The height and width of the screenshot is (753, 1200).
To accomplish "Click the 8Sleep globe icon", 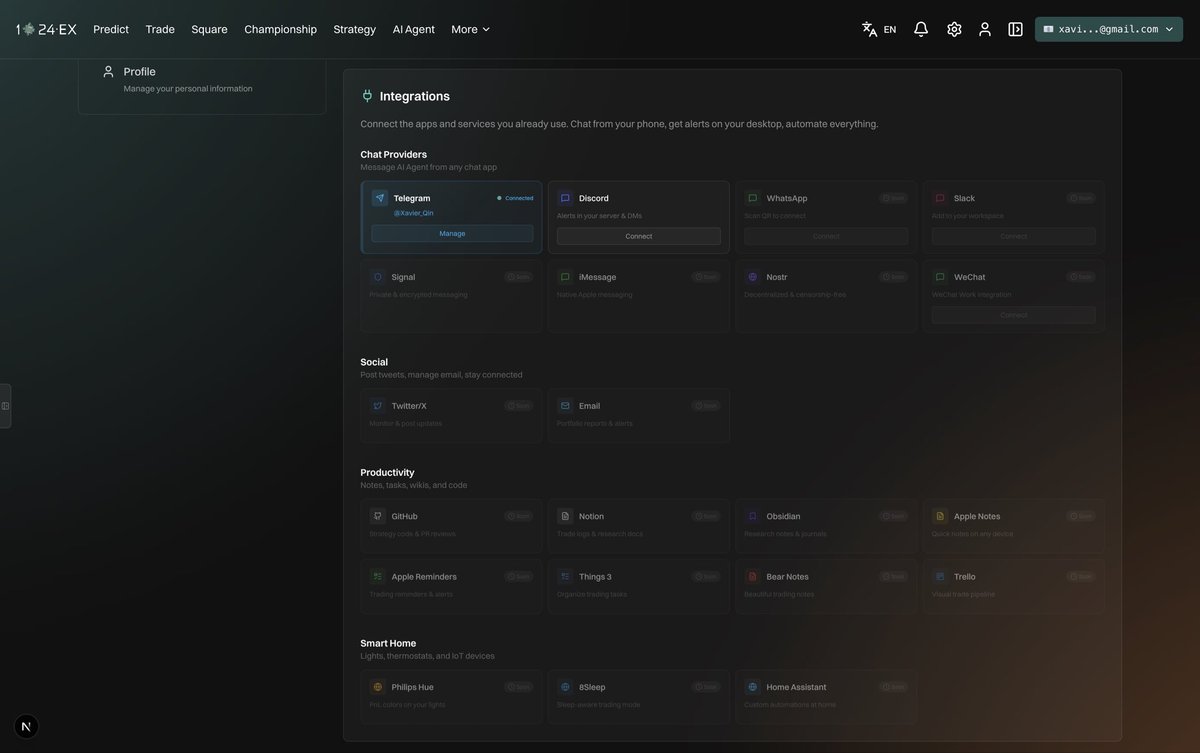I will pos(565,687).
